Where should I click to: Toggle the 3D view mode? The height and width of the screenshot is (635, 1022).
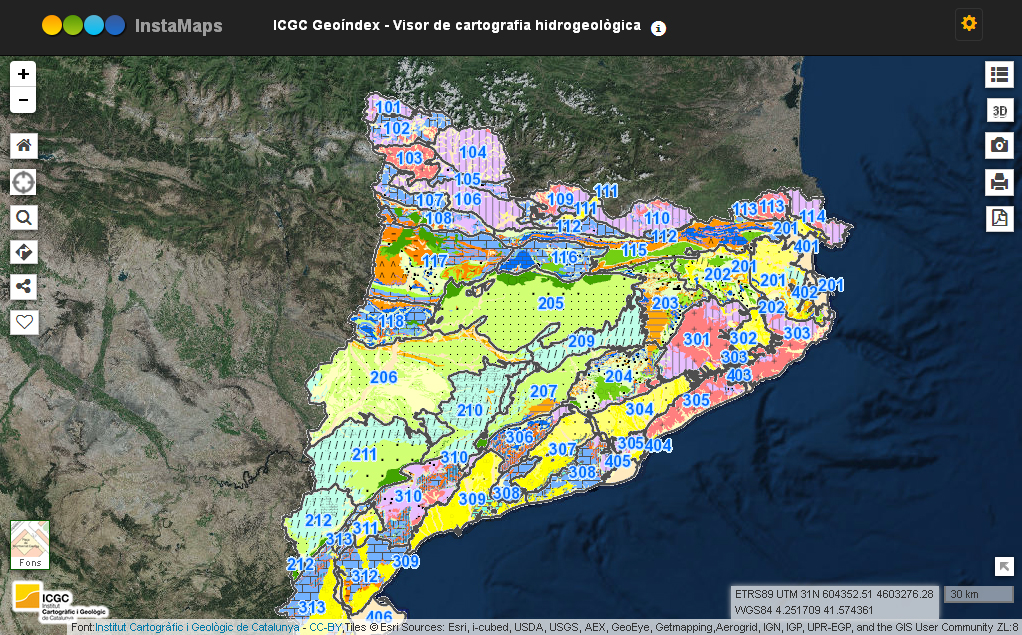[999, 110]
